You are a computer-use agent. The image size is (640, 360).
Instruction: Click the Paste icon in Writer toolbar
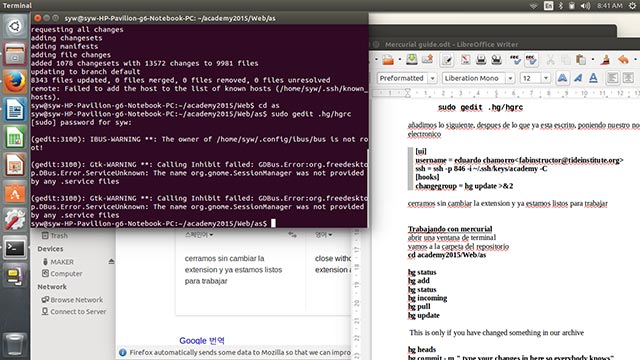[580, 60]
